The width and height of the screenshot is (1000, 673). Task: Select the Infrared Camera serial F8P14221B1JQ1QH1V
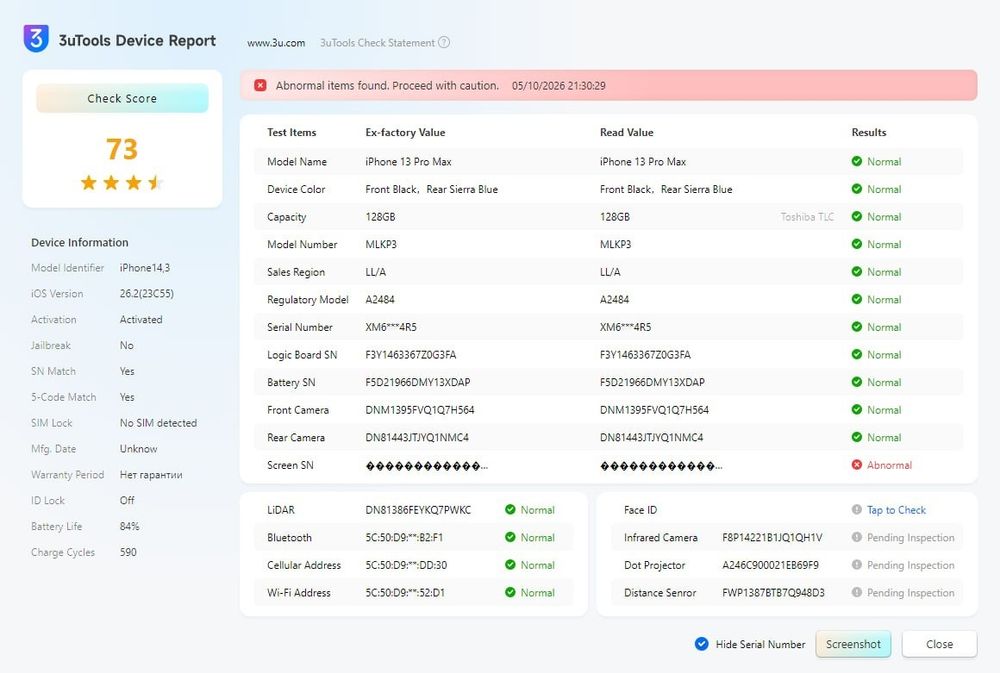click(x=772, y=537)
